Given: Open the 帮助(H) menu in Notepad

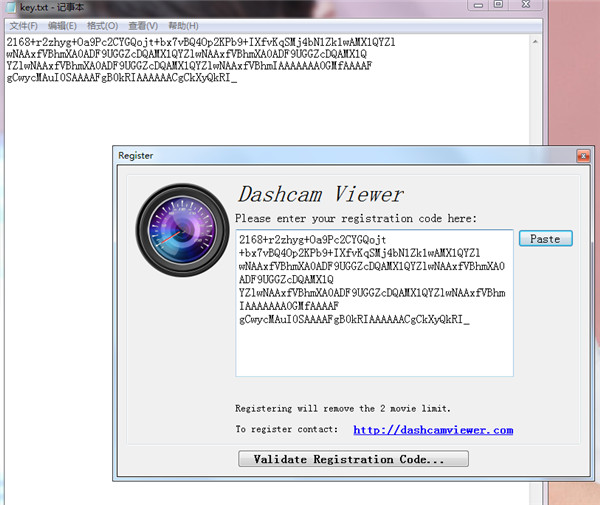Looking at the screenshot, I should (x=183, y=26).
